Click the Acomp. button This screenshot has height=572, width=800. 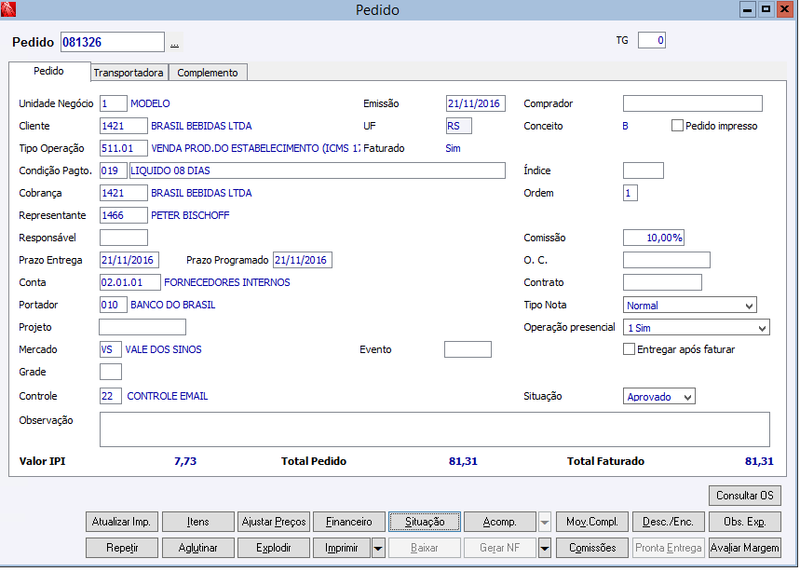[500, 522]
